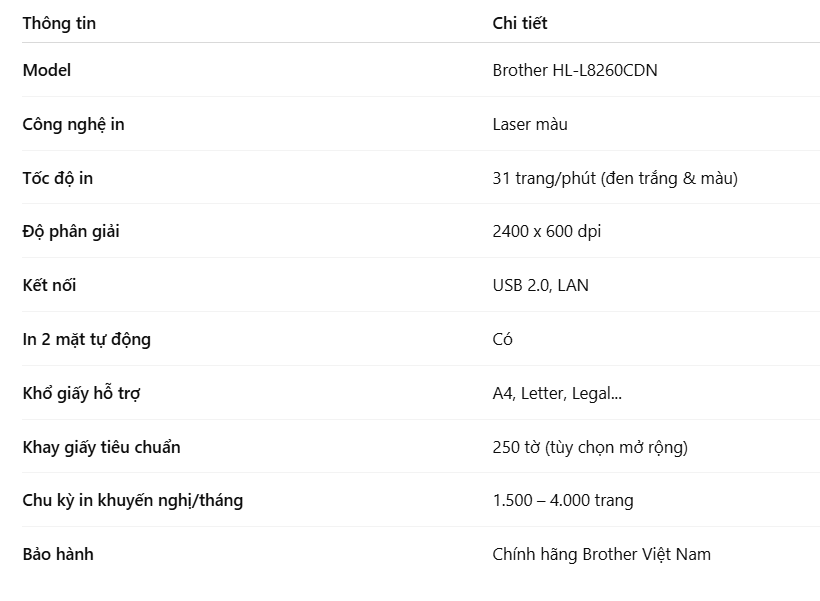
Task: Click the '250 tờ (tùy chọn mở rộng)' value
Action: [589, 447]
